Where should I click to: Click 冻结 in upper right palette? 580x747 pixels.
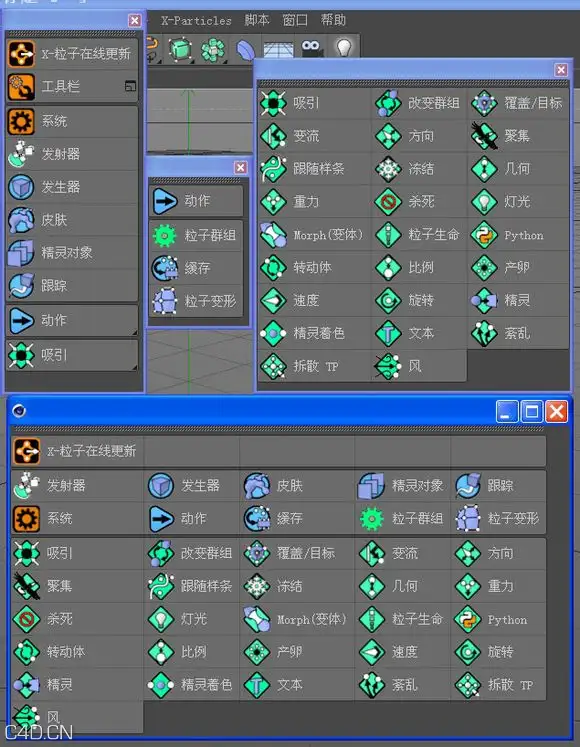[419, 169]
